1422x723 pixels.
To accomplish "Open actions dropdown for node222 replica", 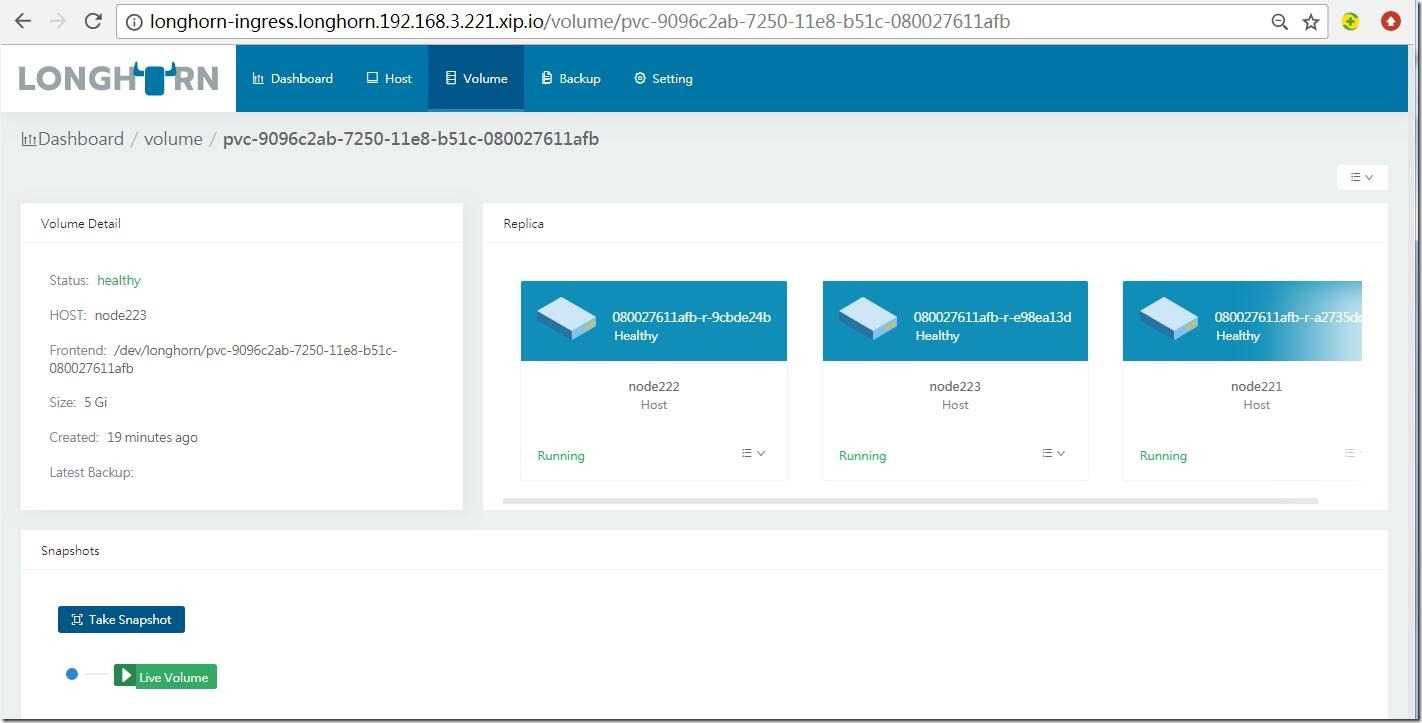I will (x=753, y=453).
